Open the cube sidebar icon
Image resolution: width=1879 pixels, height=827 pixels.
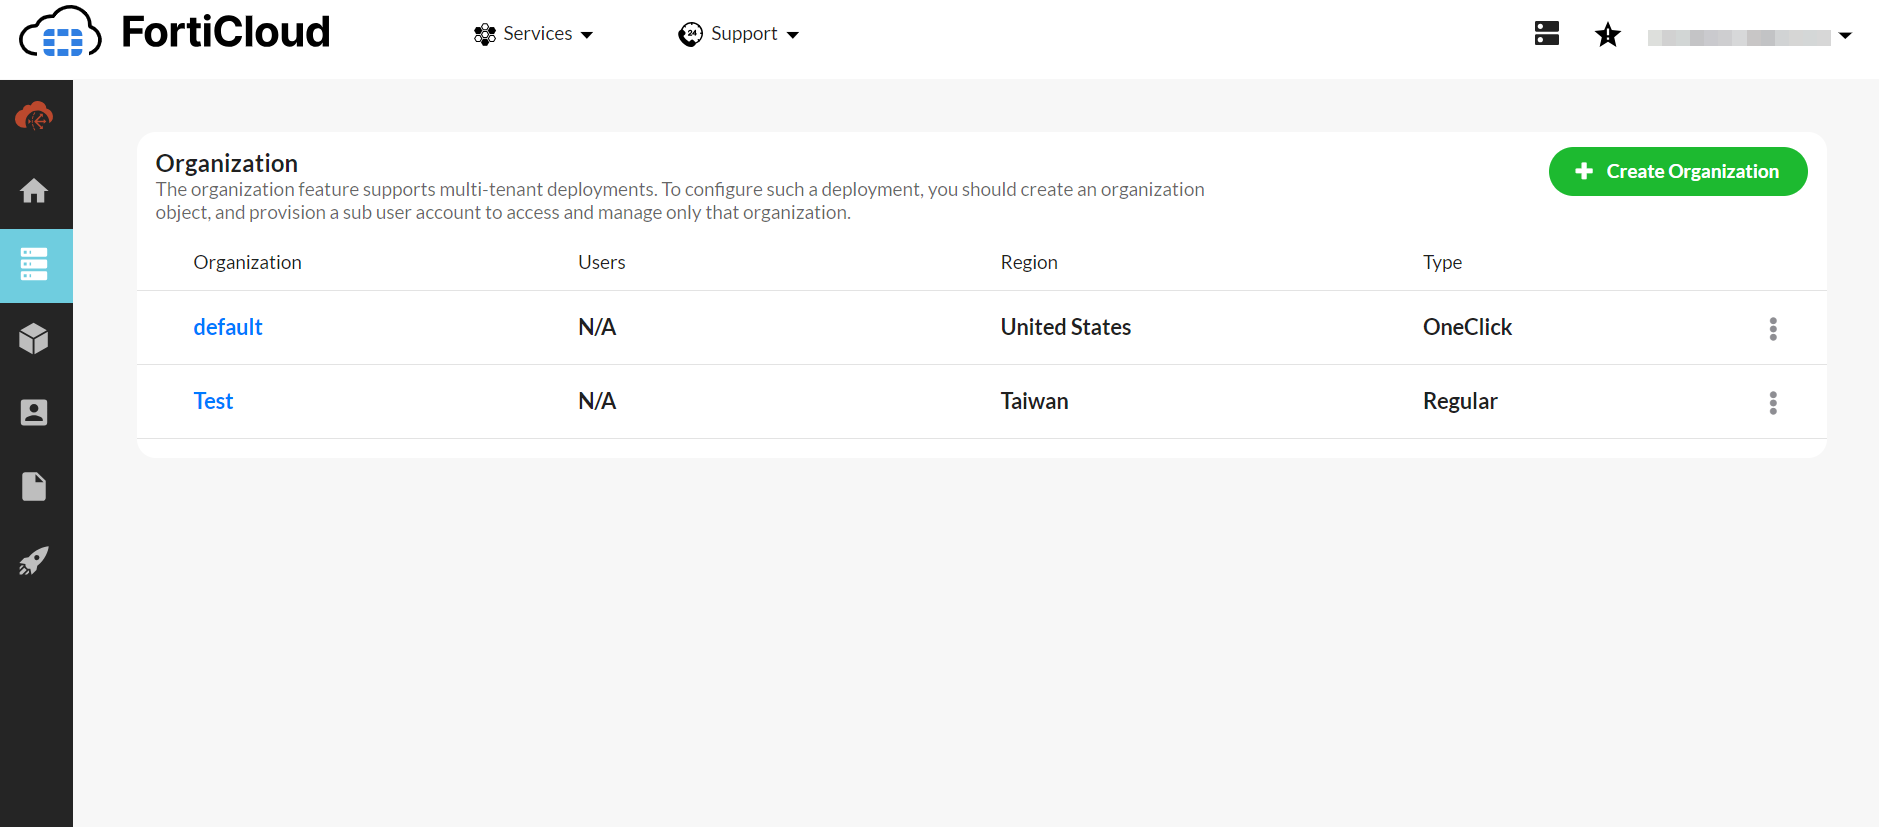pyautogui.click(x=34, y=339)
